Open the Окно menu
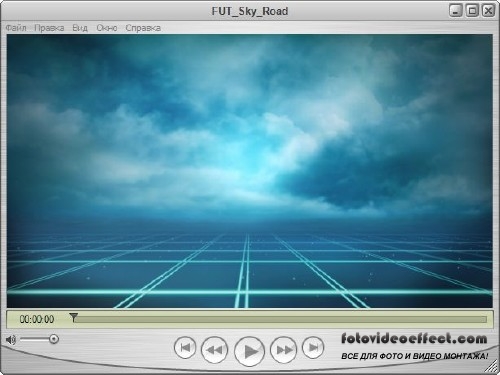The image size is (500, 375). [107, 28]
